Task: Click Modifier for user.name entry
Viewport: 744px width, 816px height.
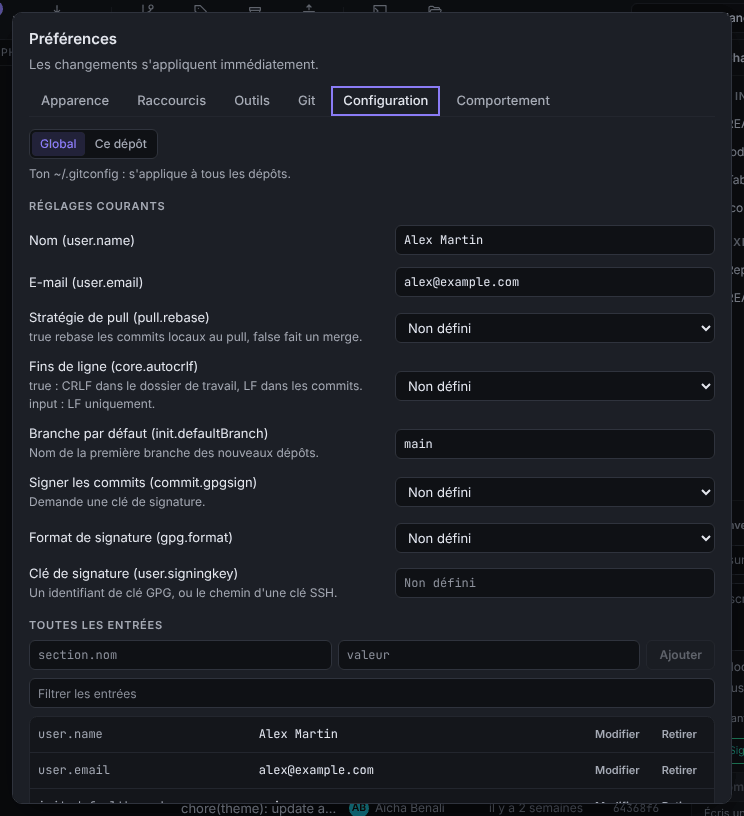Action: point(617,734)
